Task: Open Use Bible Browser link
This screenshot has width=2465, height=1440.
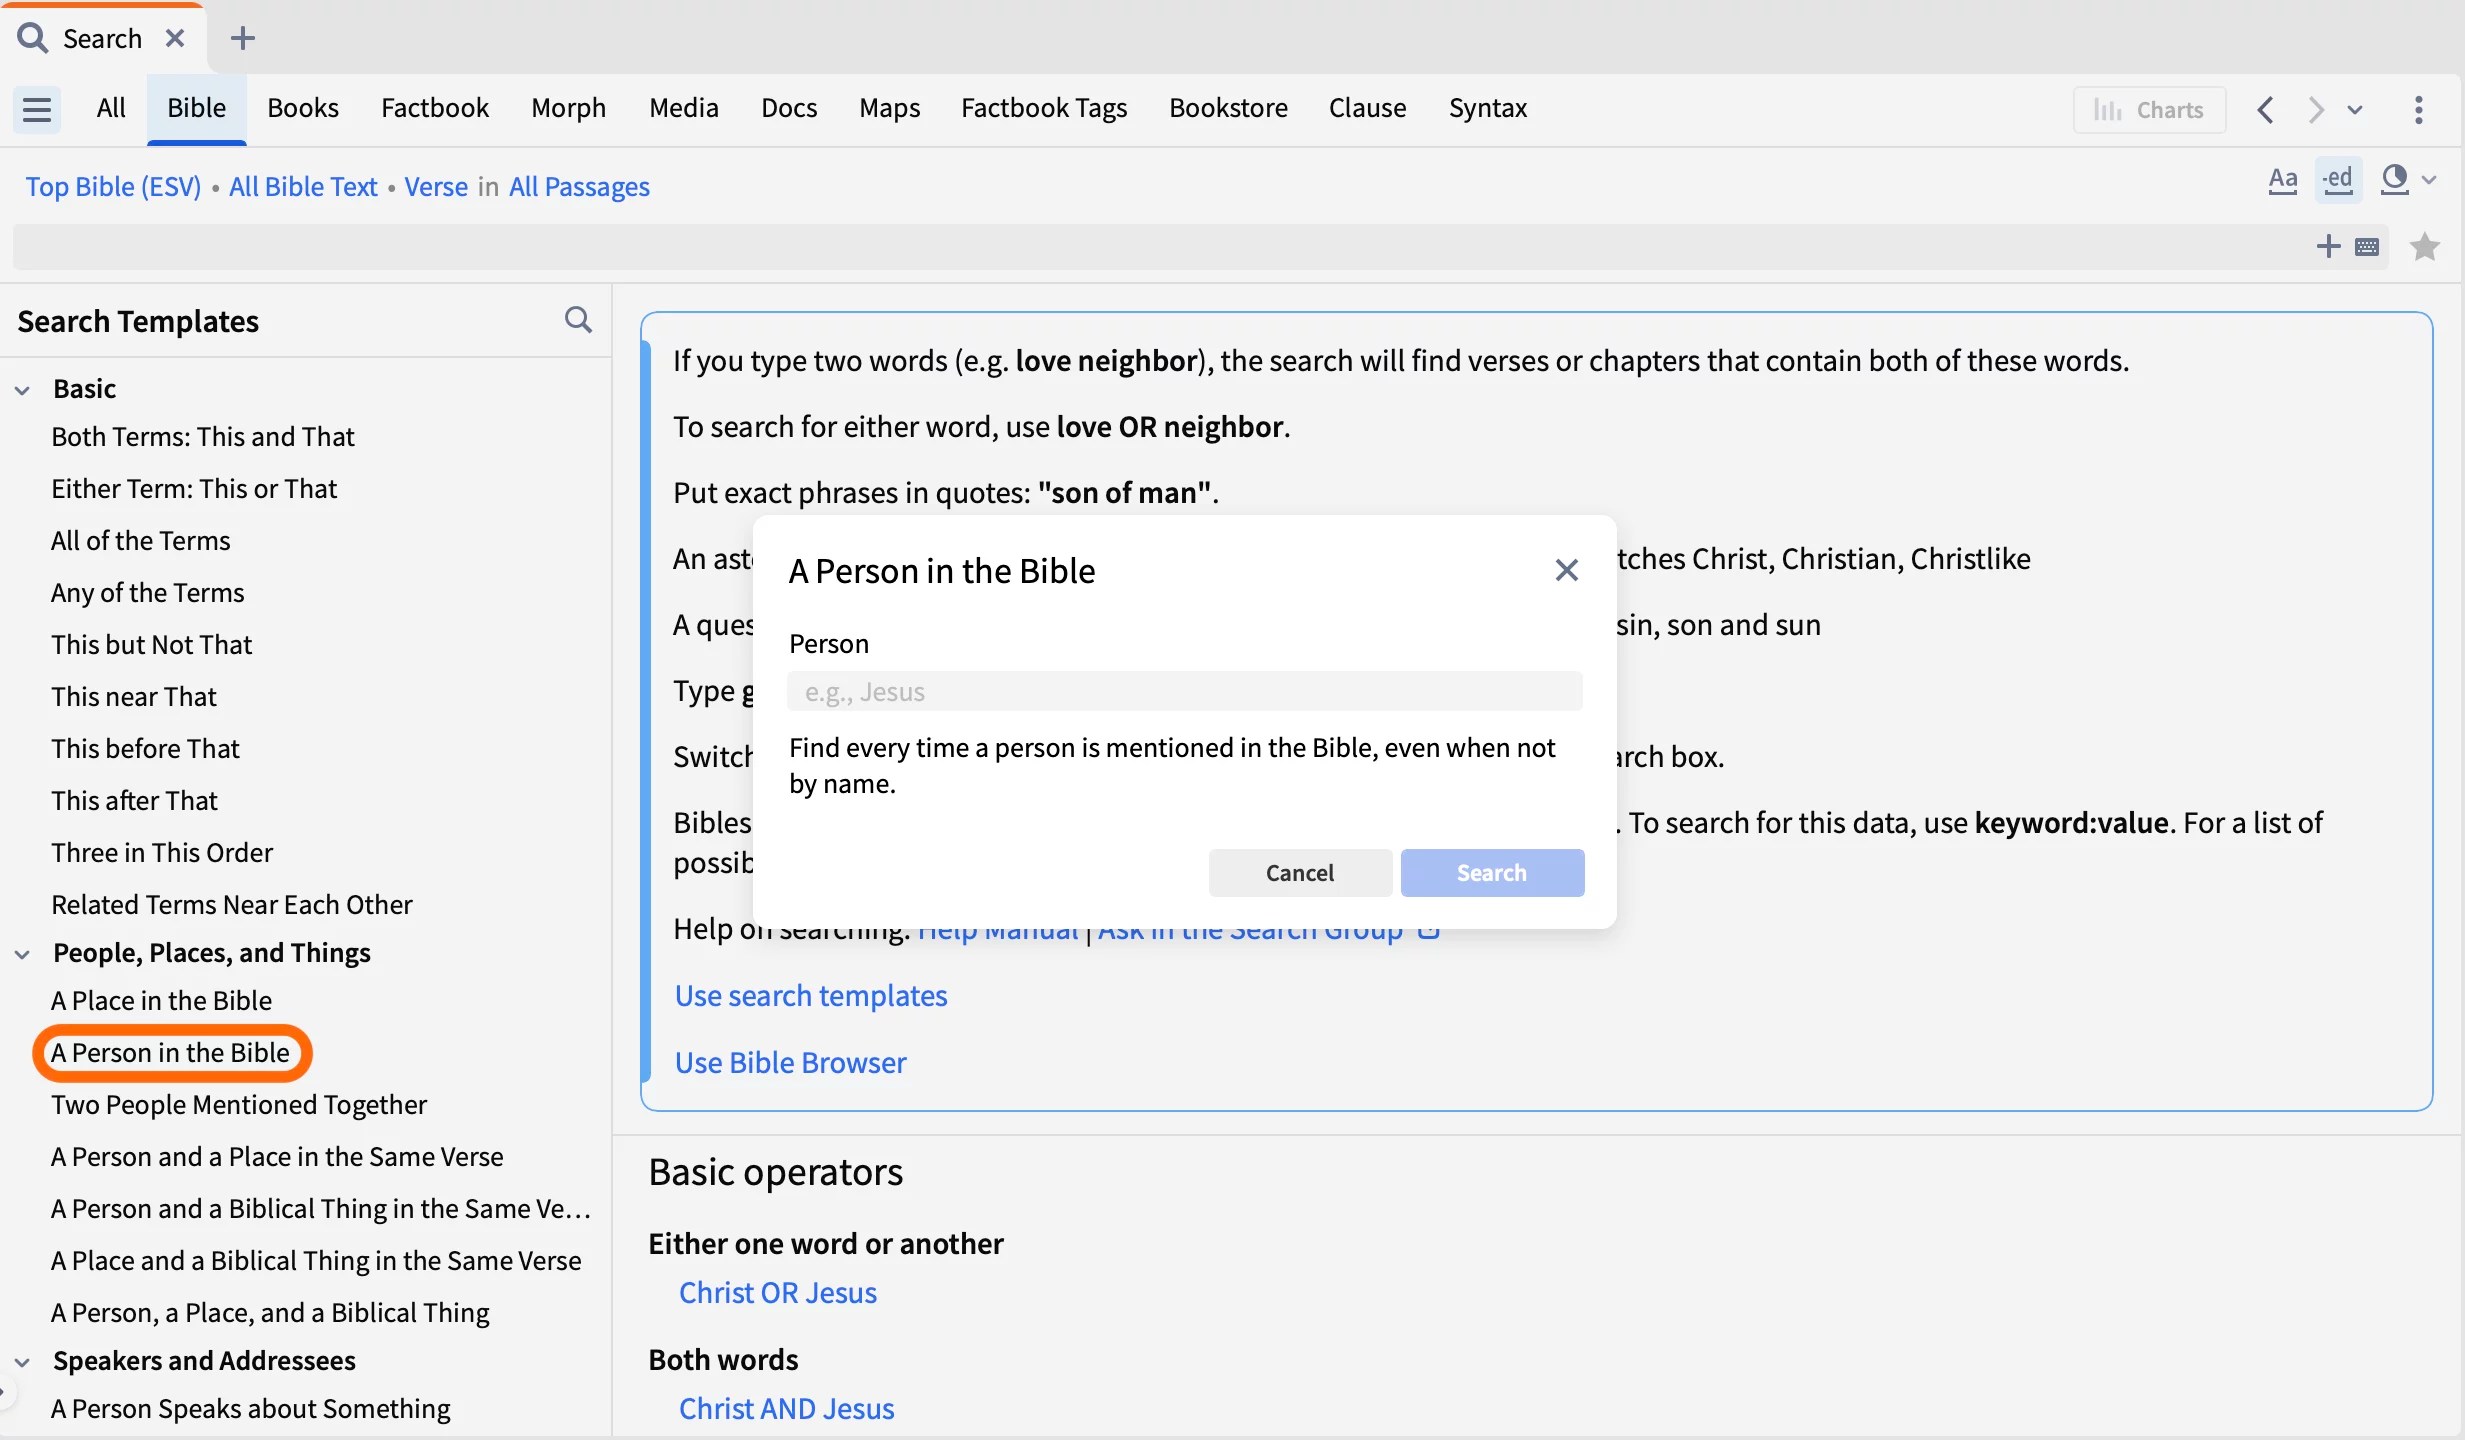Action: point(790,1062)
